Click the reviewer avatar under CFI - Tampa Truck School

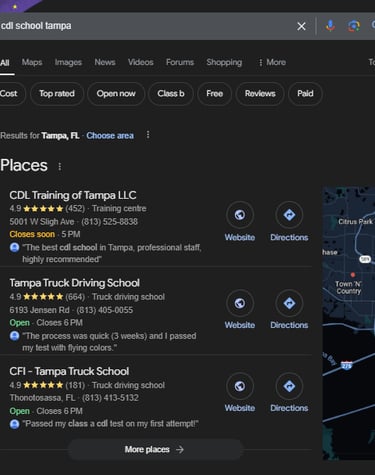[x=14, y=424]
